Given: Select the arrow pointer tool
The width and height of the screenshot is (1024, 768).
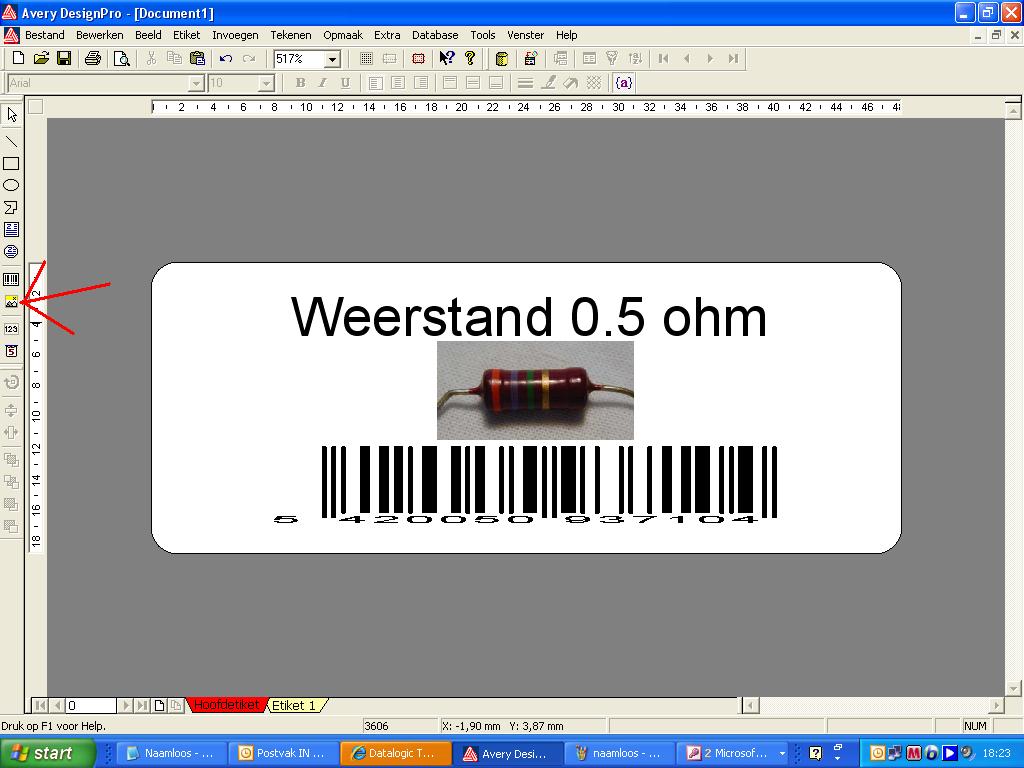Looking at the screenshot, I should pyautogui.click(x=12, y=115).
